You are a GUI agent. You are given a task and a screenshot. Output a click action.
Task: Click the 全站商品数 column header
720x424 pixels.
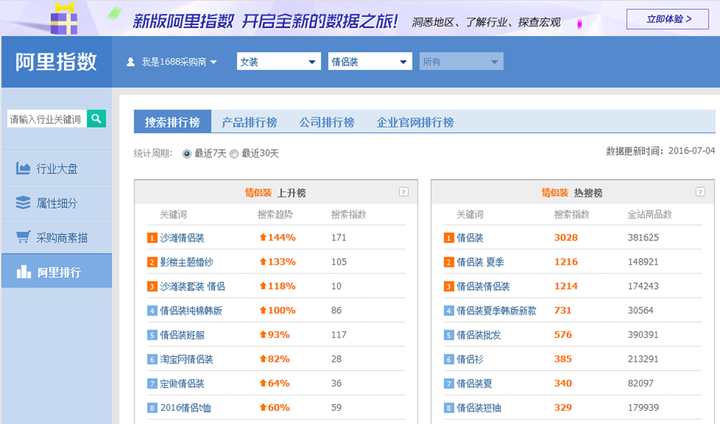point(650,215)
